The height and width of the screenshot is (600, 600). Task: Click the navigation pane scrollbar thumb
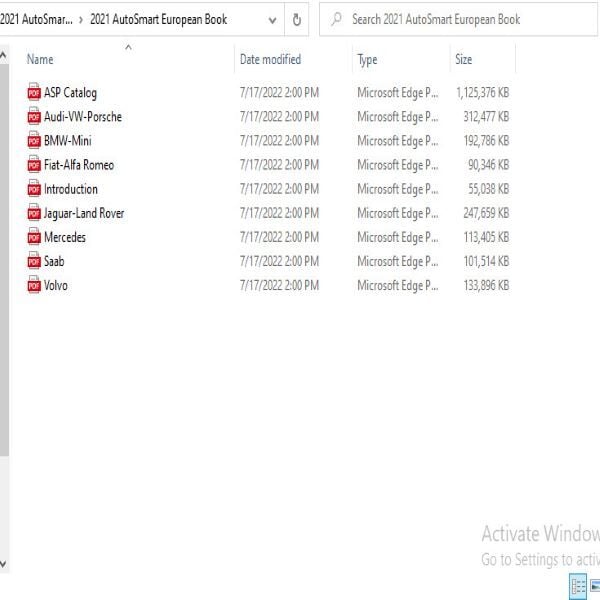4,260
